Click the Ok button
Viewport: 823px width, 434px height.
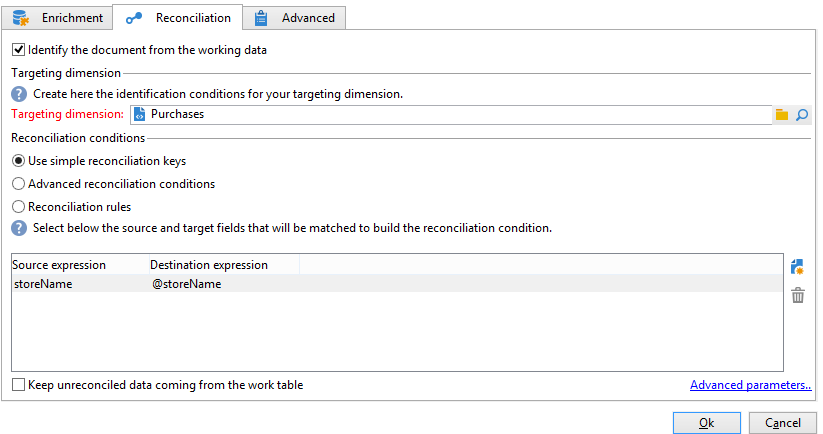pyautogui.click(x=706, y=423)
